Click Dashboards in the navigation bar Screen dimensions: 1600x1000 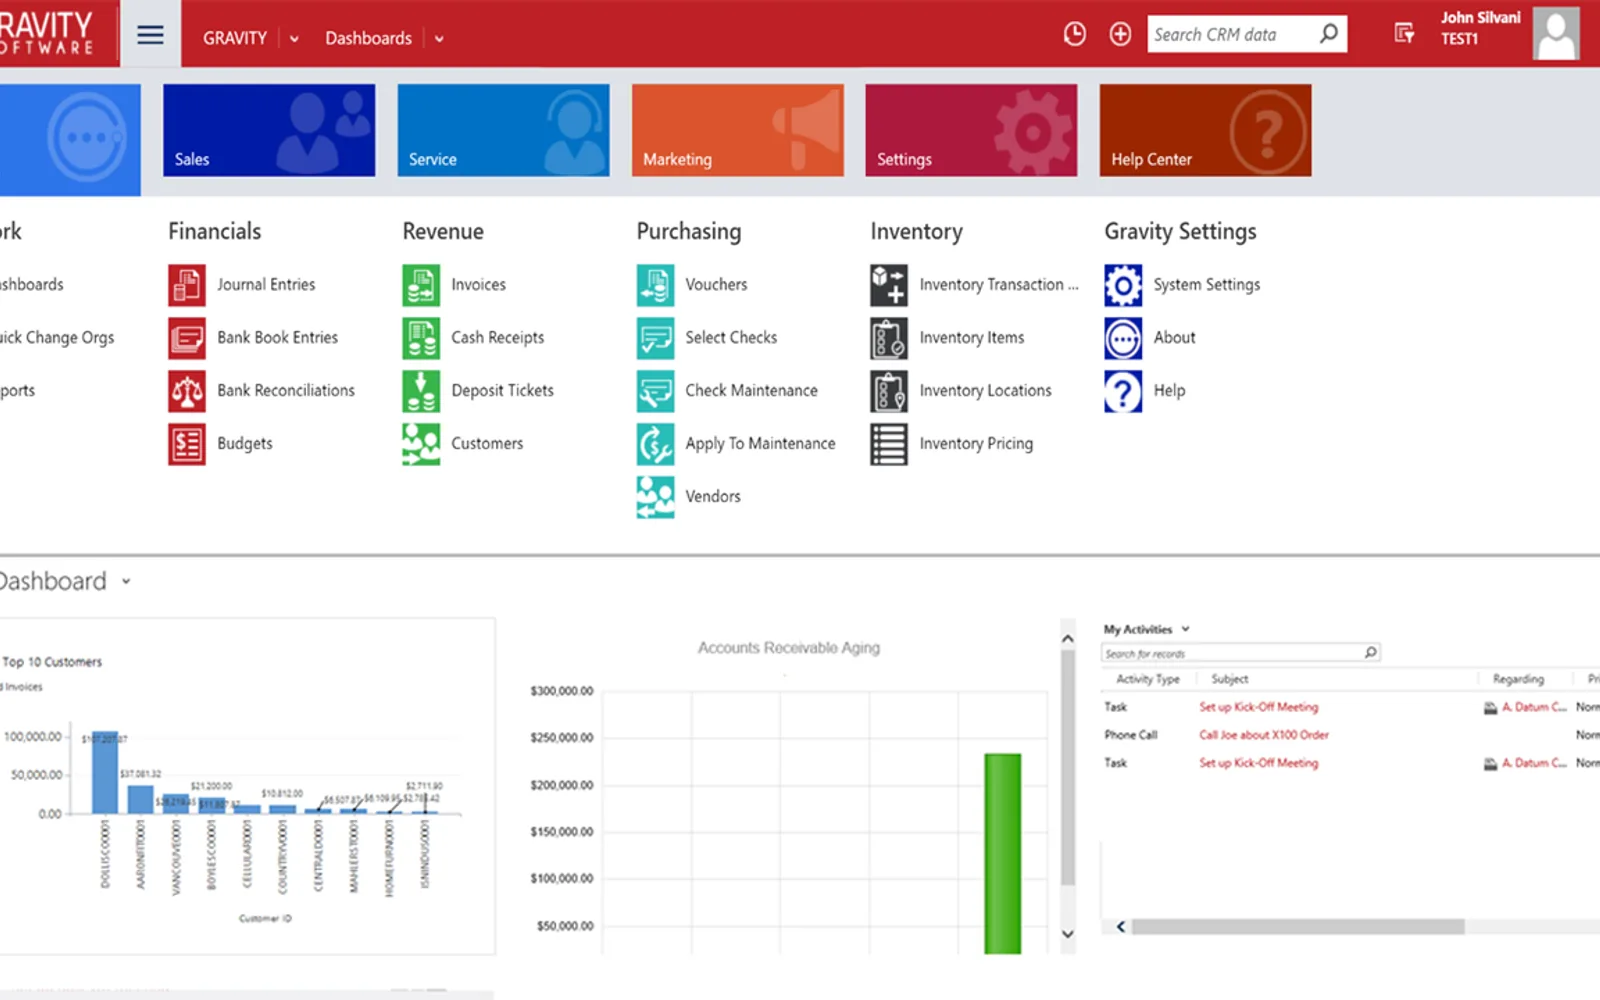click(x=368, y=38)
